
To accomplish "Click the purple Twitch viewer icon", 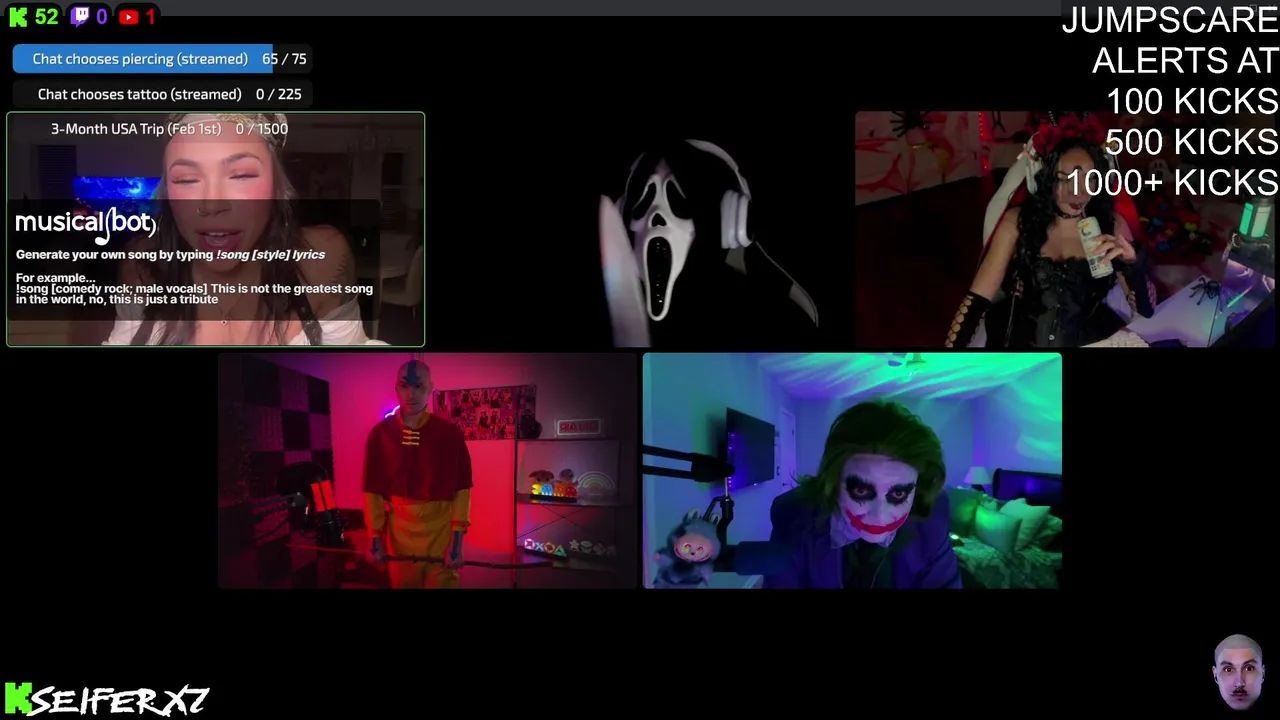I will pyautogui.click(x=80, y=17).
